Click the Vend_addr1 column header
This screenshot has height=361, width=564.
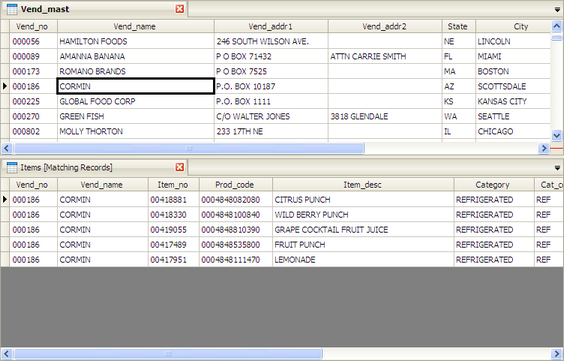click(271, 26)
